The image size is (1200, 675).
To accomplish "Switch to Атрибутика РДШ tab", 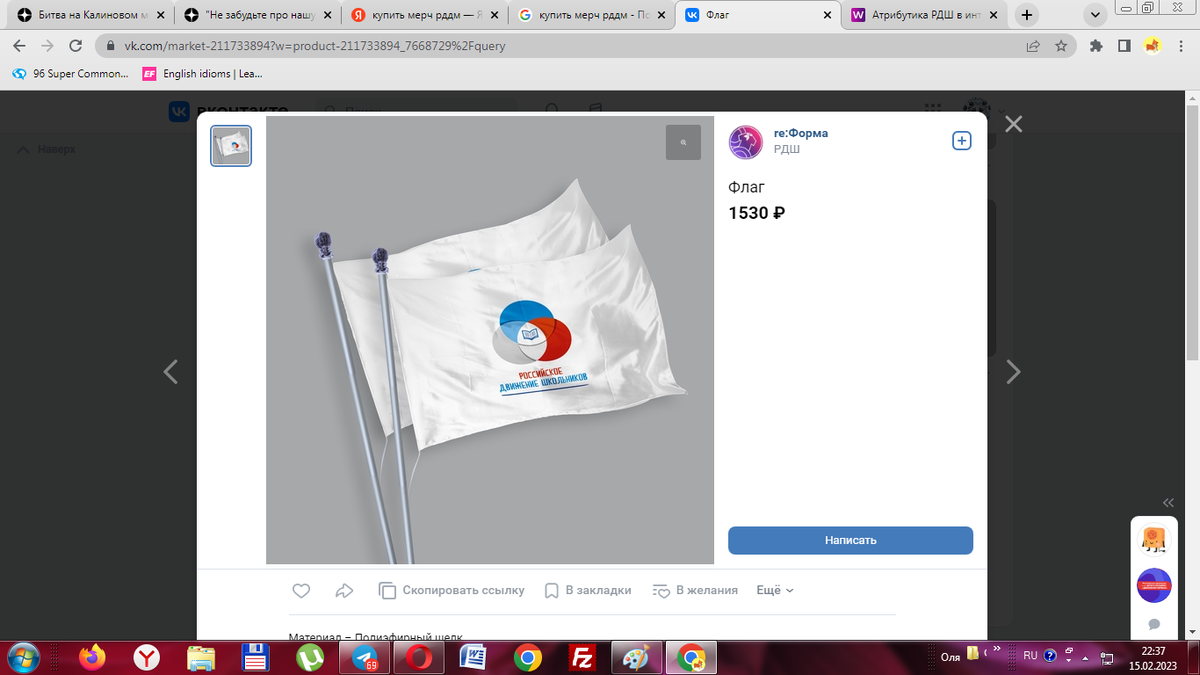I will tap(926, 16).
